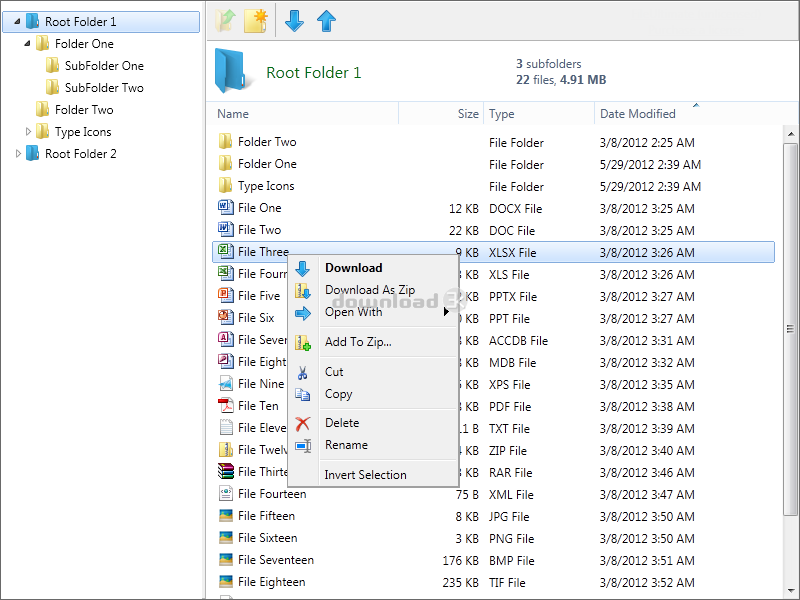Click the Delete red X icon in context menu

coord(303,424)
